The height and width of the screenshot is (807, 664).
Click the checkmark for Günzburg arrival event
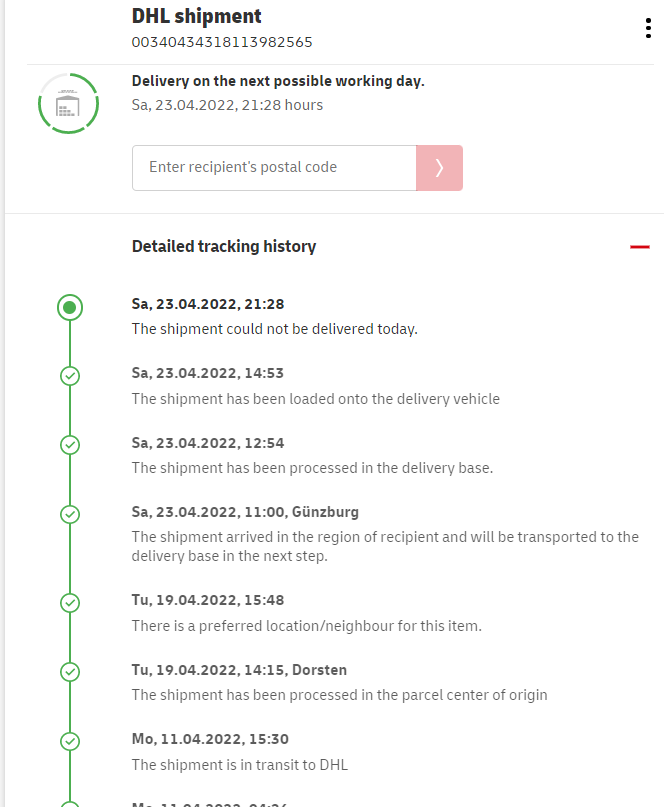tap(70, 514)
